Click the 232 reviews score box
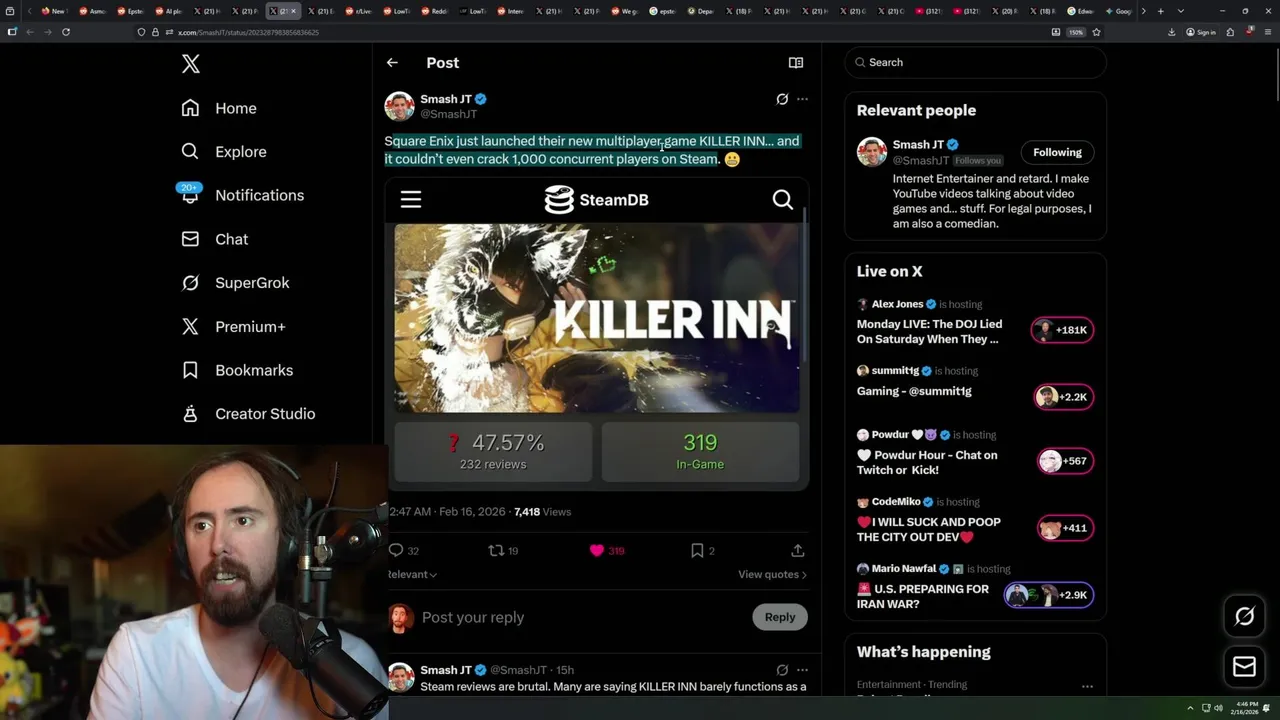1280x720 pixels. (493, 452)
